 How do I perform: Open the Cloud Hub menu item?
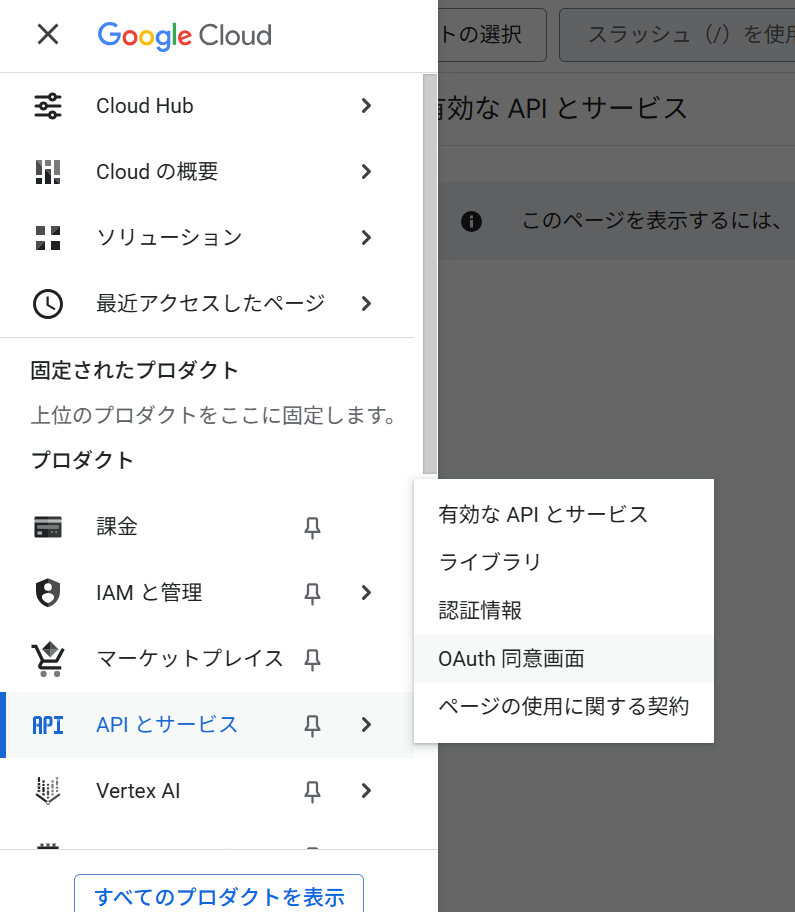coord(207,106)
